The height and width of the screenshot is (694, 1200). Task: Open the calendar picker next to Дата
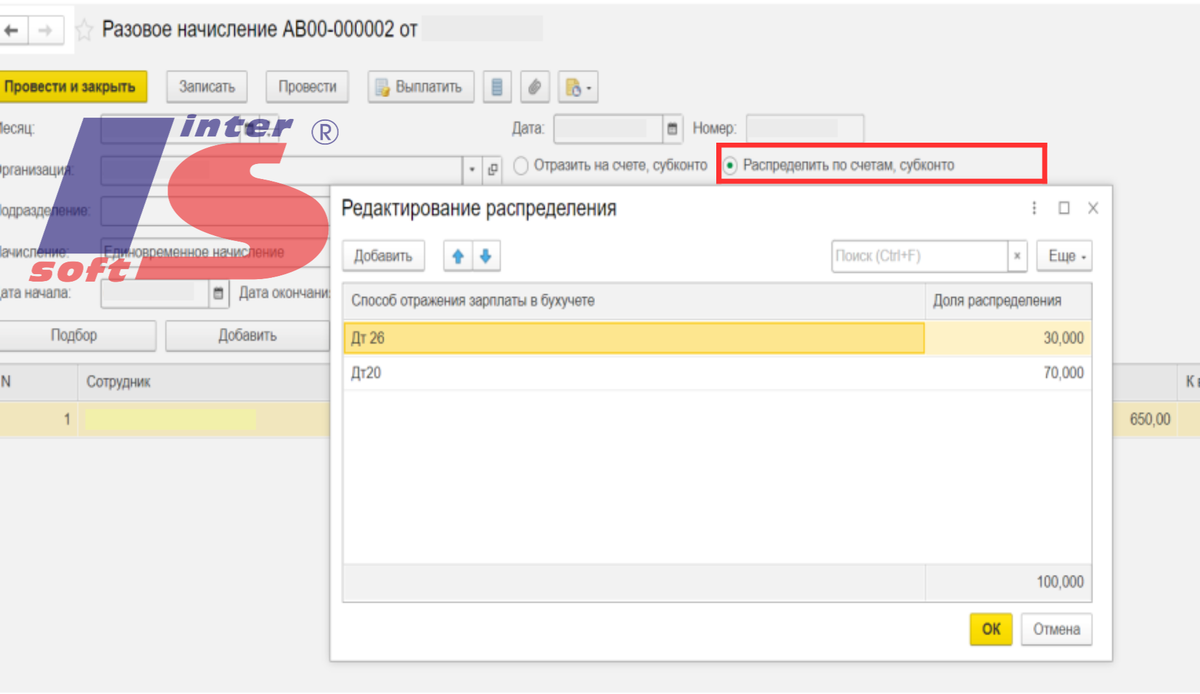tap(672, 129)
